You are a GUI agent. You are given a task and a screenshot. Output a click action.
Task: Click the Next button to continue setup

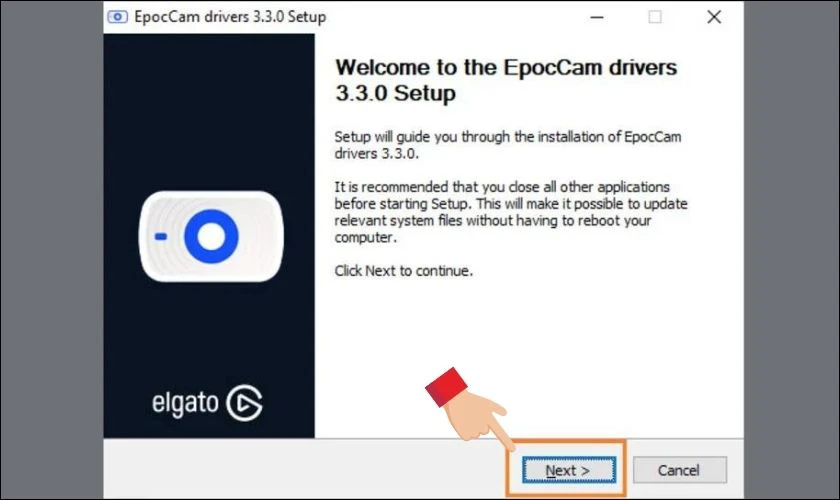[x=569, y=470]
